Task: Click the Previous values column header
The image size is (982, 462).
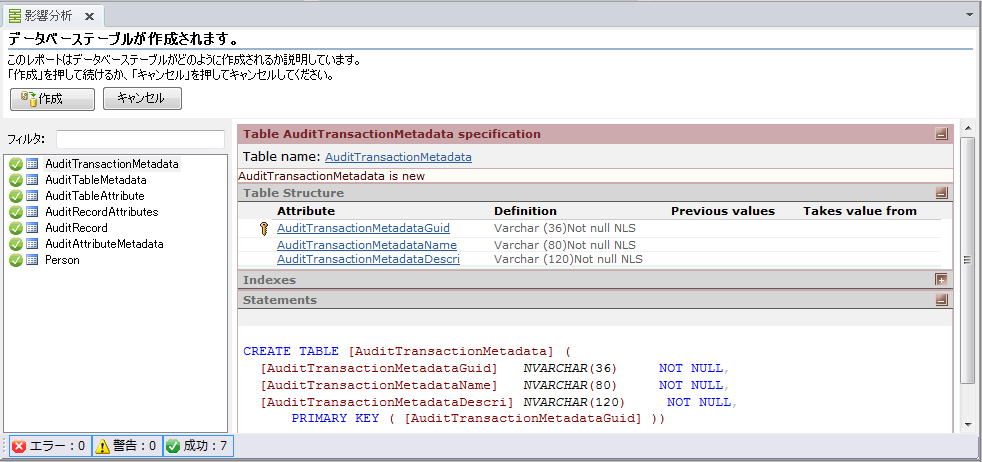Action: (723, 211)
